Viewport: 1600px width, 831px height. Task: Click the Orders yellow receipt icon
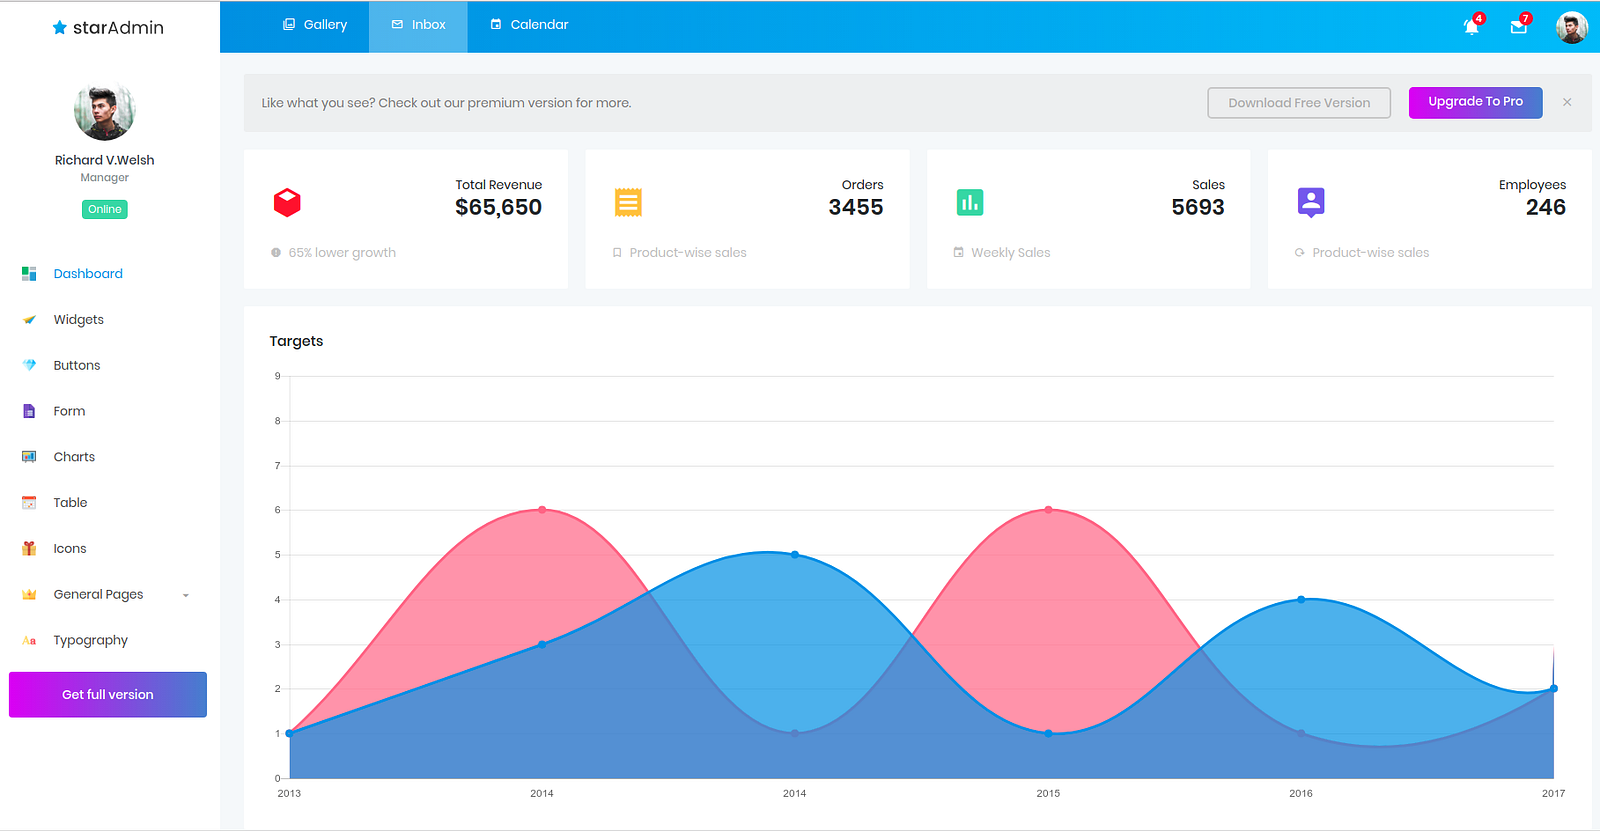628,203
